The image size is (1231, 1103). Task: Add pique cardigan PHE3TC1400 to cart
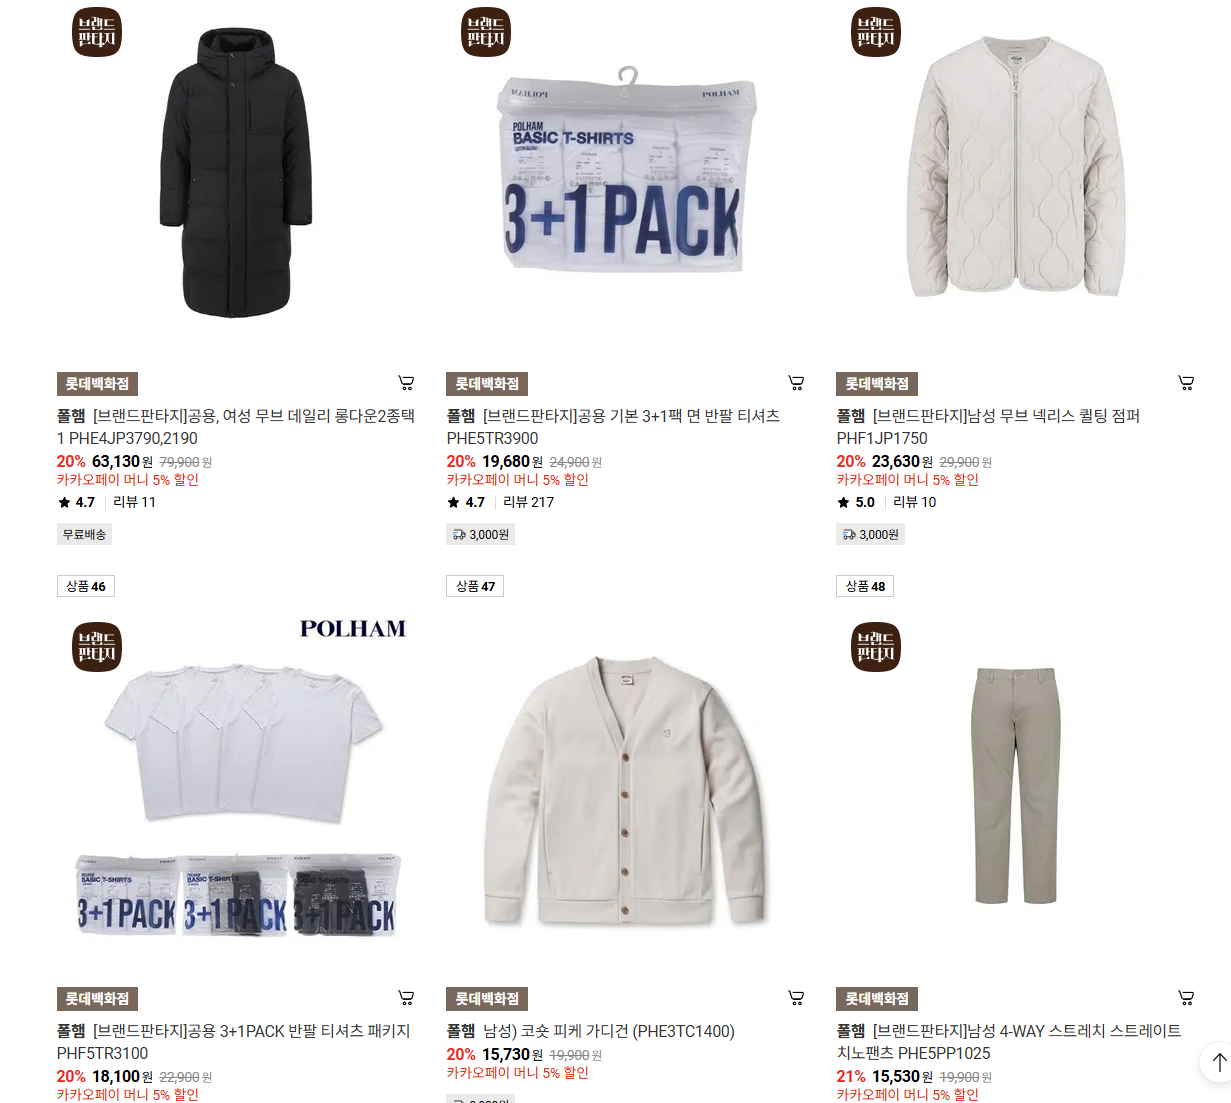pos(796,997)
